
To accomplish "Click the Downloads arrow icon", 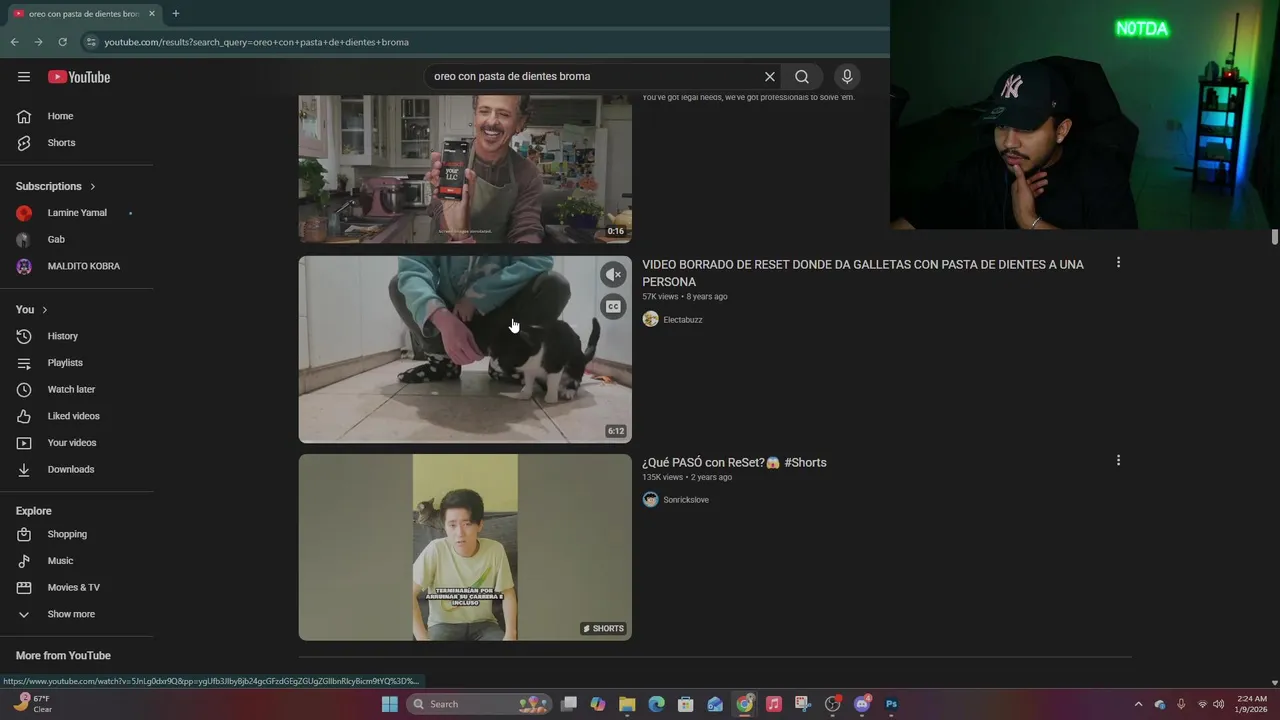I will click(24, 470).
